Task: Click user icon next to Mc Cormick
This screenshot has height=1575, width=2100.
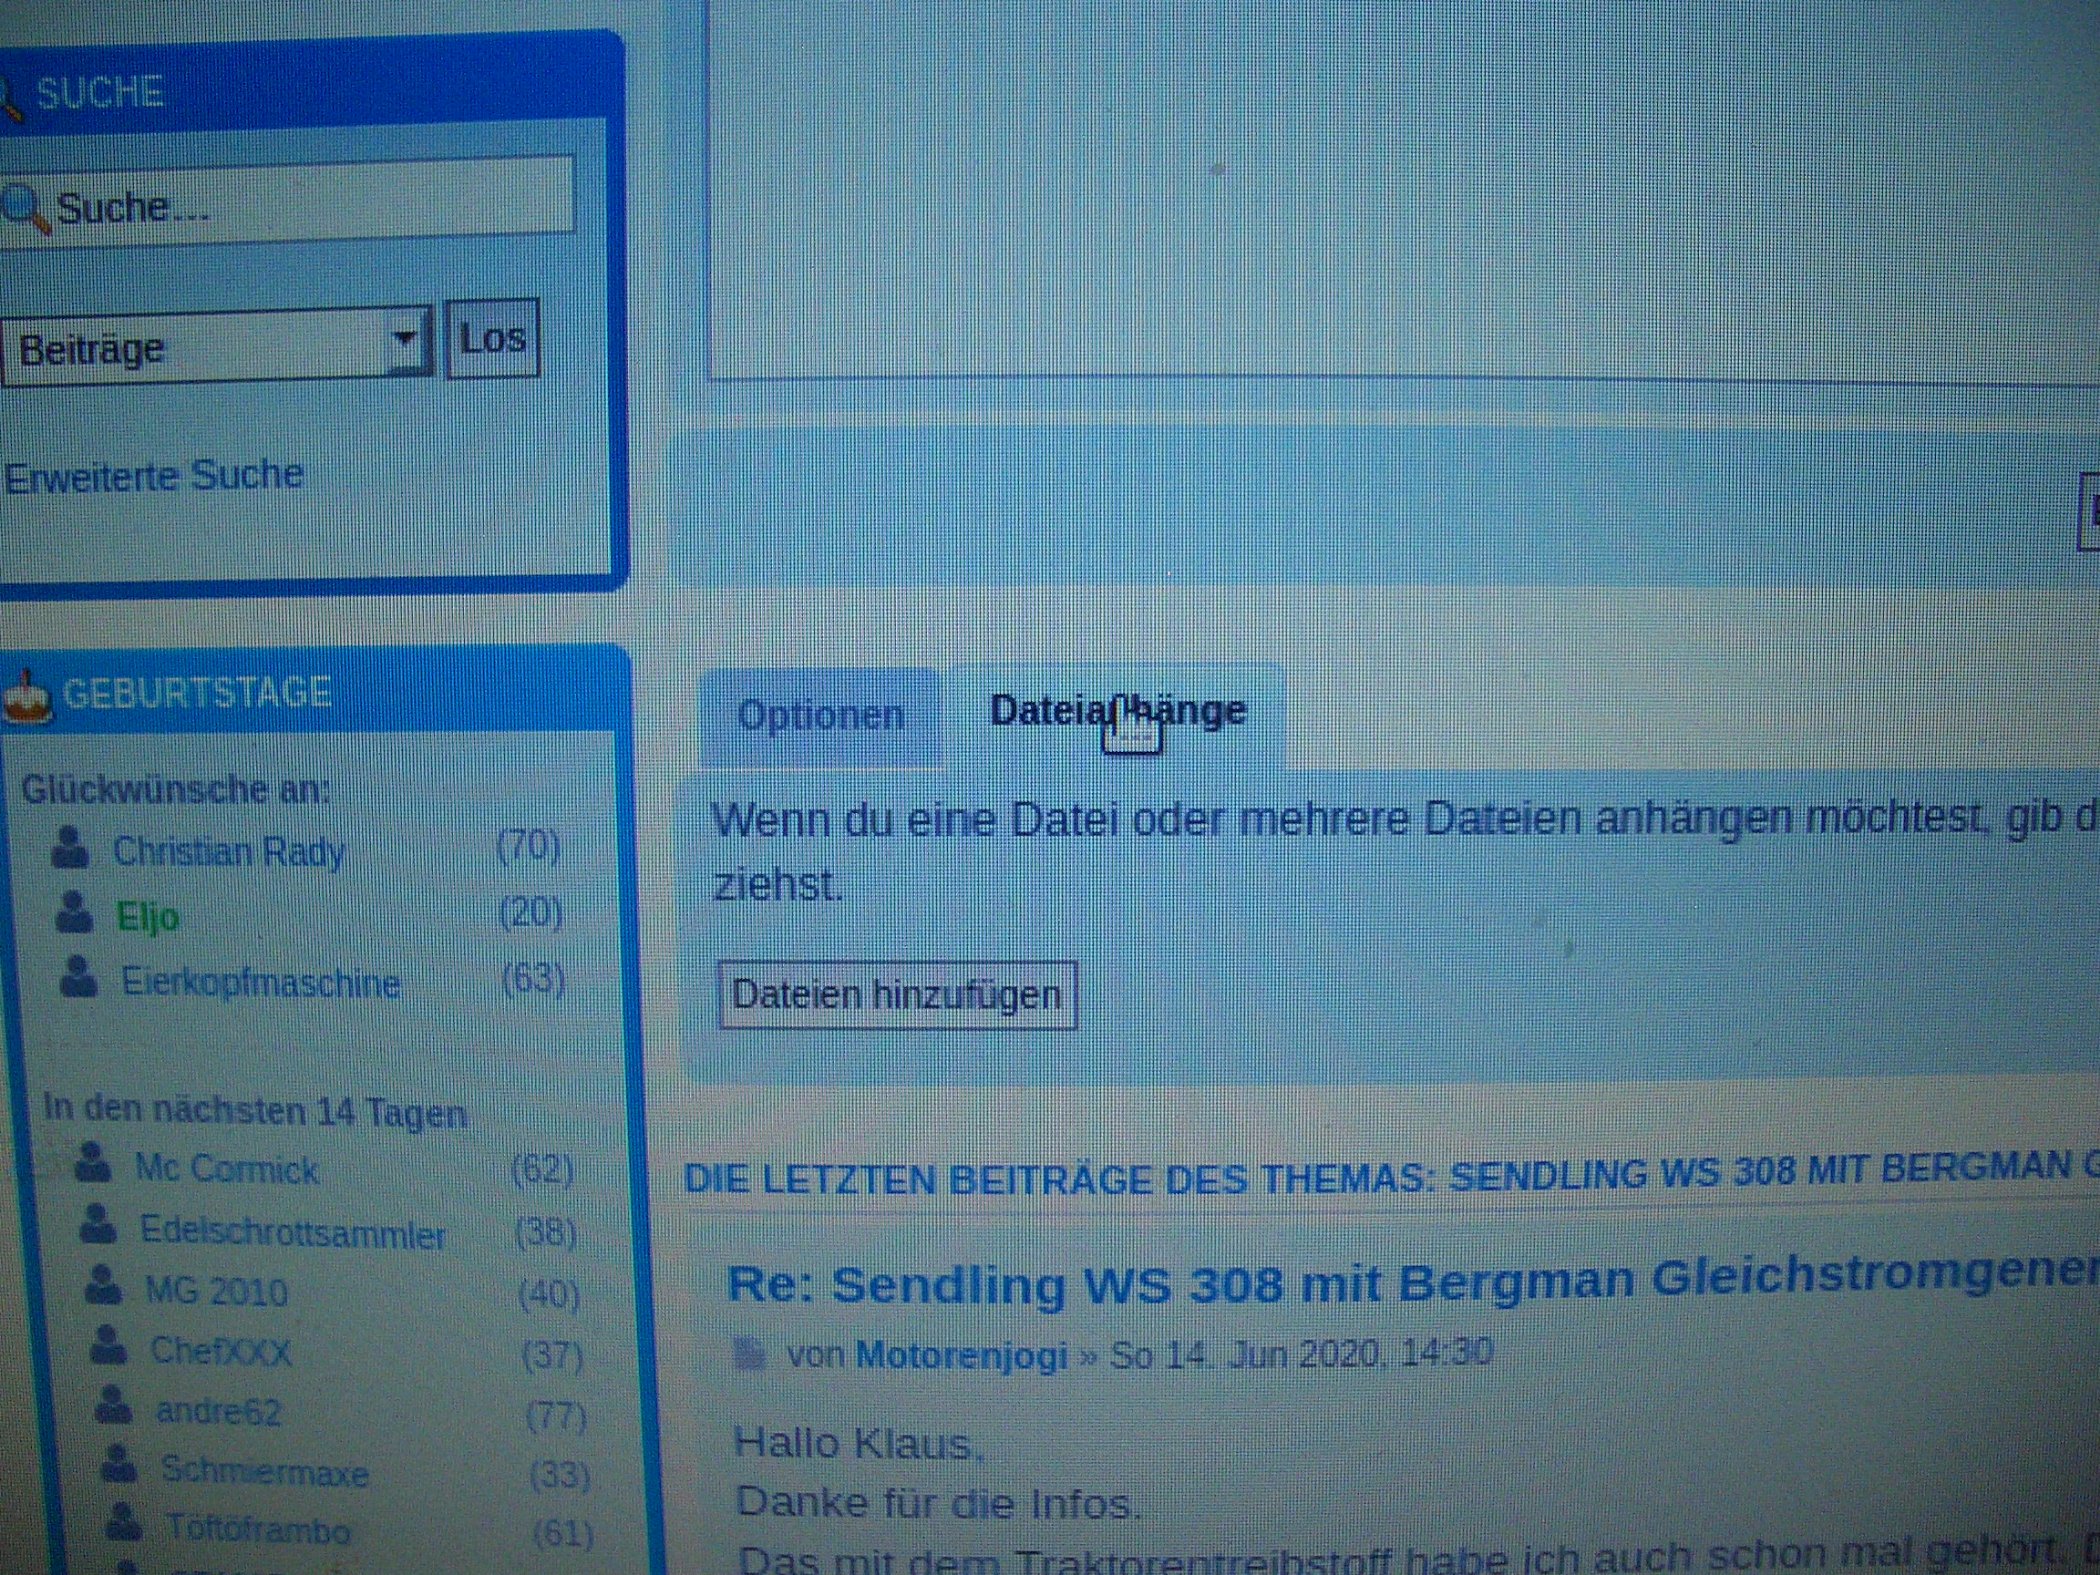Action: (x=93, y=1163)
